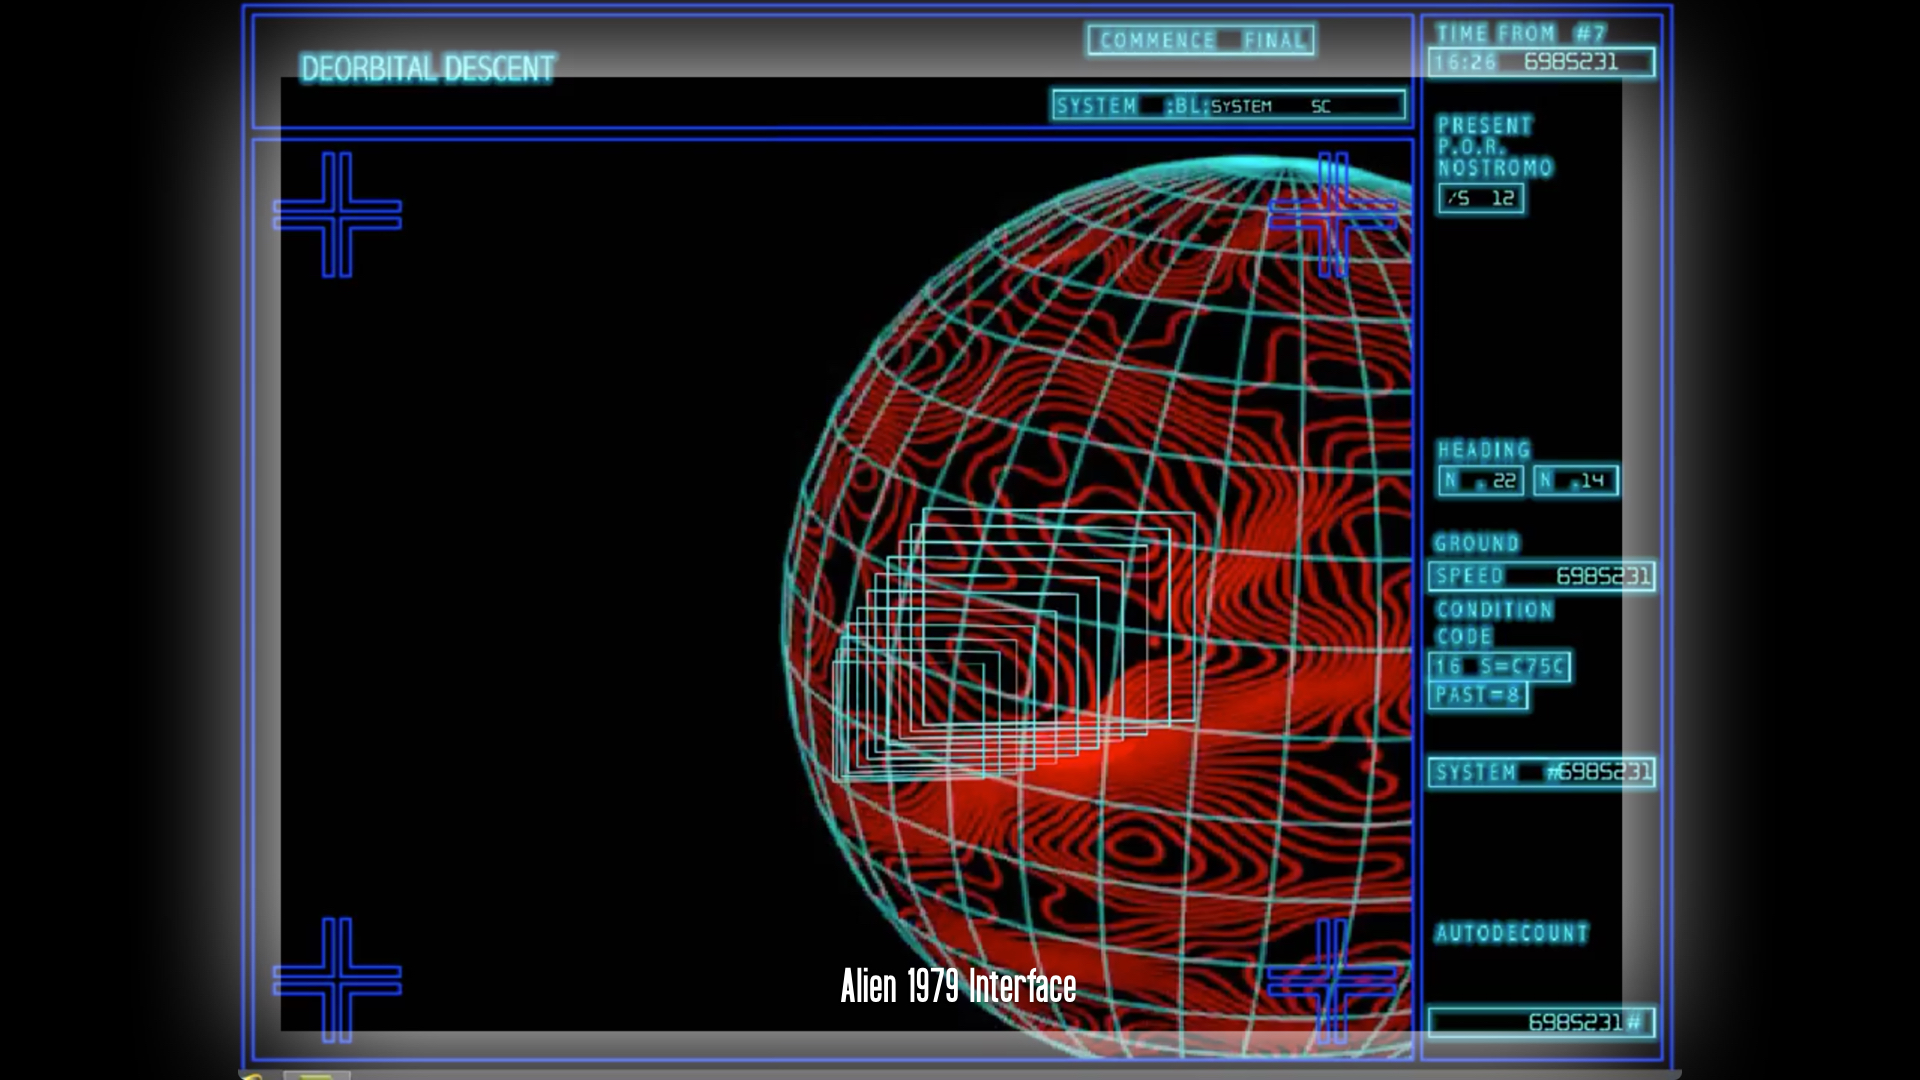Click the top-right crosshair marker
This screenshot has height=1080, width=1920.
point(1333,214)
